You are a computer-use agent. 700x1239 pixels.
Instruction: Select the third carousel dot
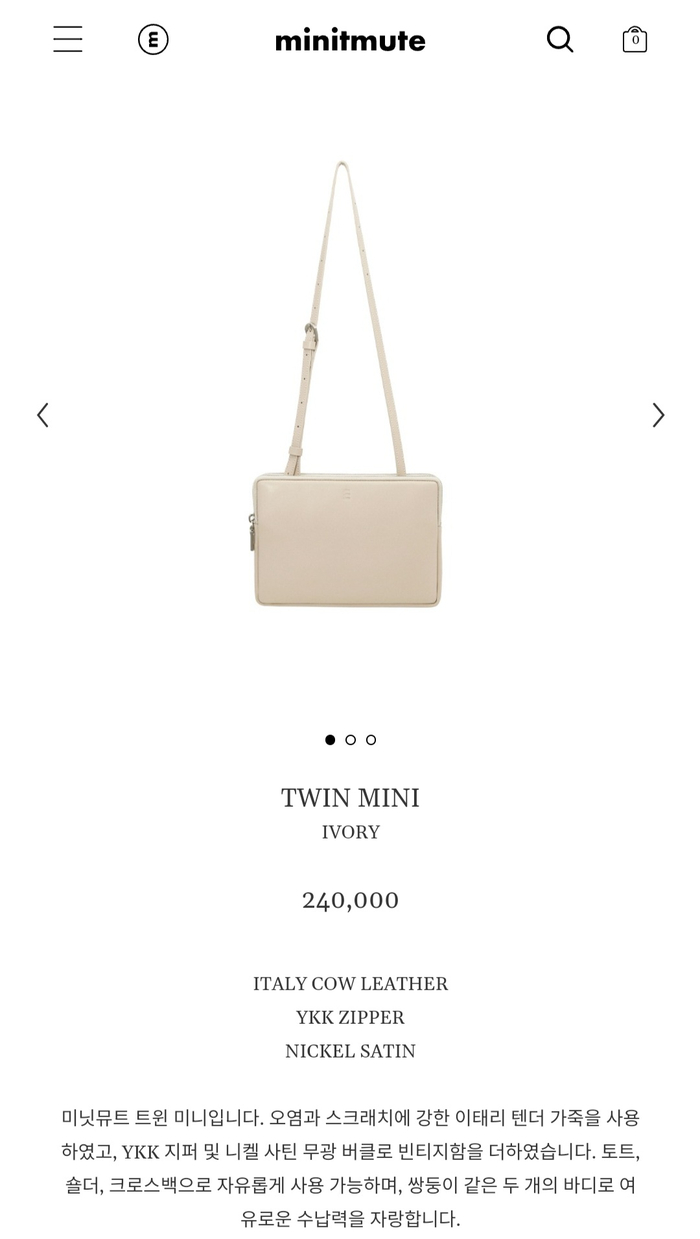click(x=371, y=740)
